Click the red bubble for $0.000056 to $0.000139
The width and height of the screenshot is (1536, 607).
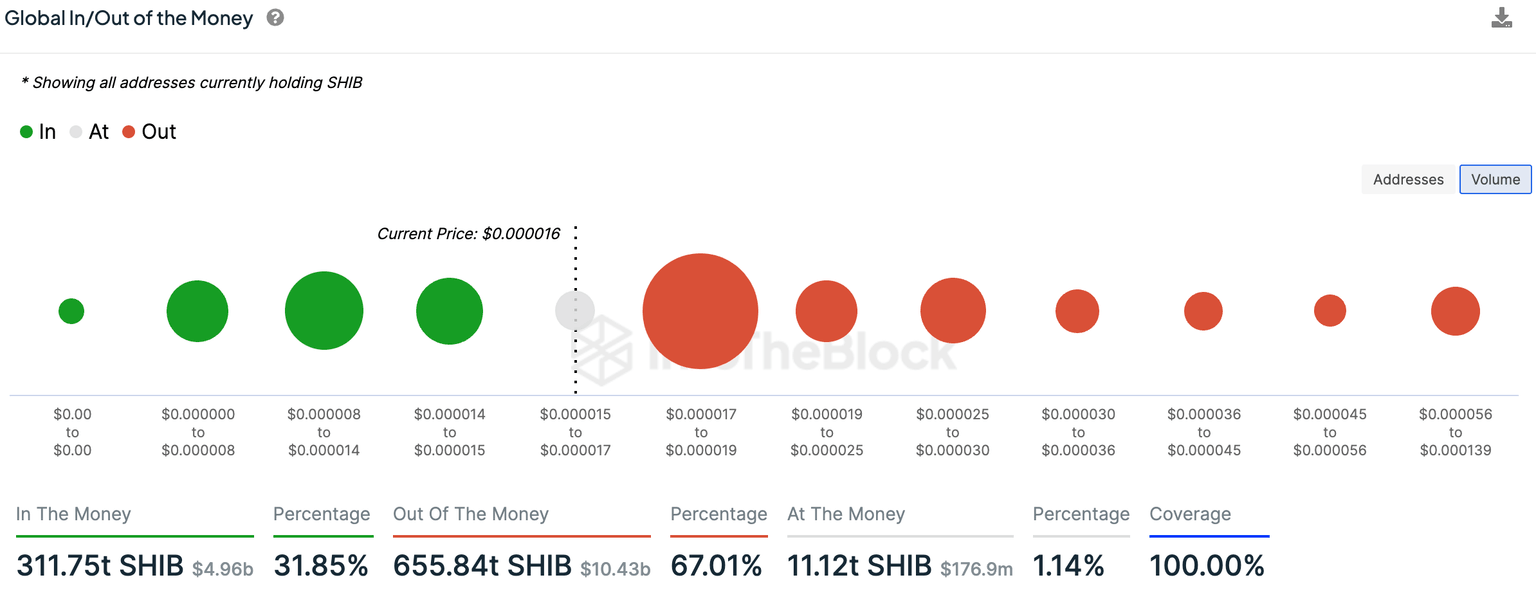pyautogui.click(x=1455, y=311)
